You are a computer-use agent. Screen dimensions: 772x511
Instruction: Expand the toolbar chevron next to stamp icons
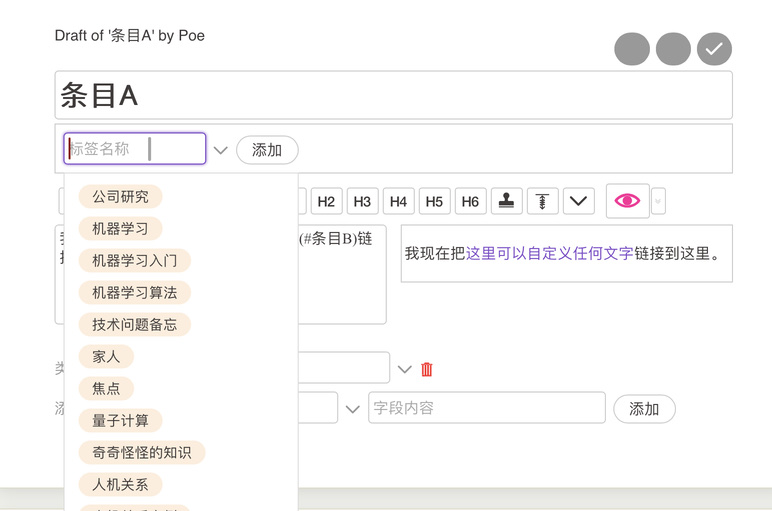coord(579,201)
